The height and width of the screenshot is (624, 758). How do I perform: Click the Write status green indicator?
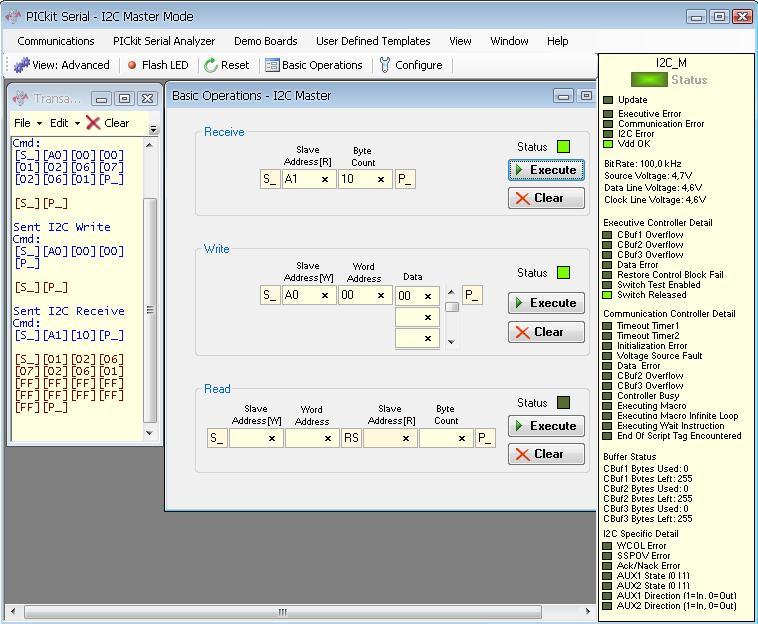click(x=564, y=273)
